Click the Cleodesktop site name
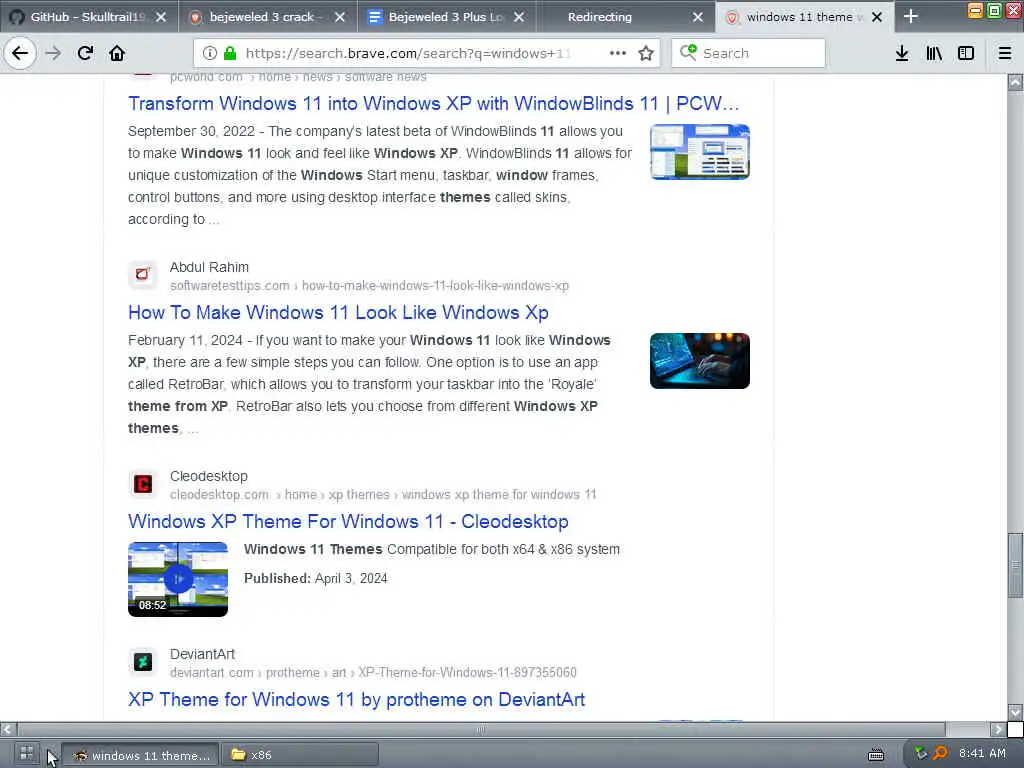 (x=208, y=476)
